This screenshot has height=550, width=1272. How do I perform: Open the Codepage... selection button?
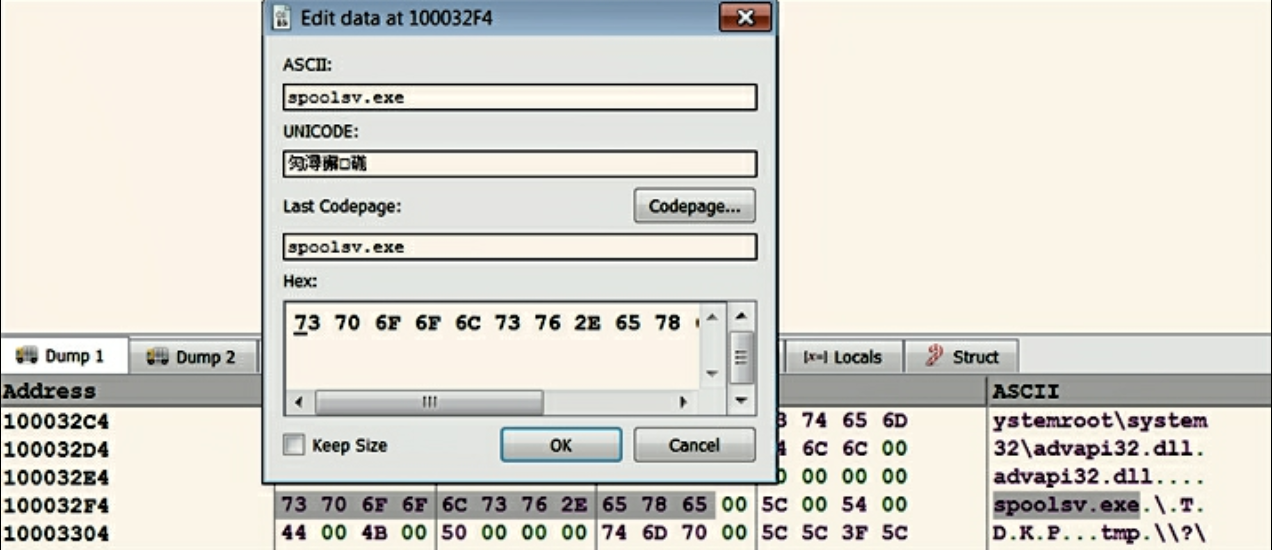(x=694, y=206)
